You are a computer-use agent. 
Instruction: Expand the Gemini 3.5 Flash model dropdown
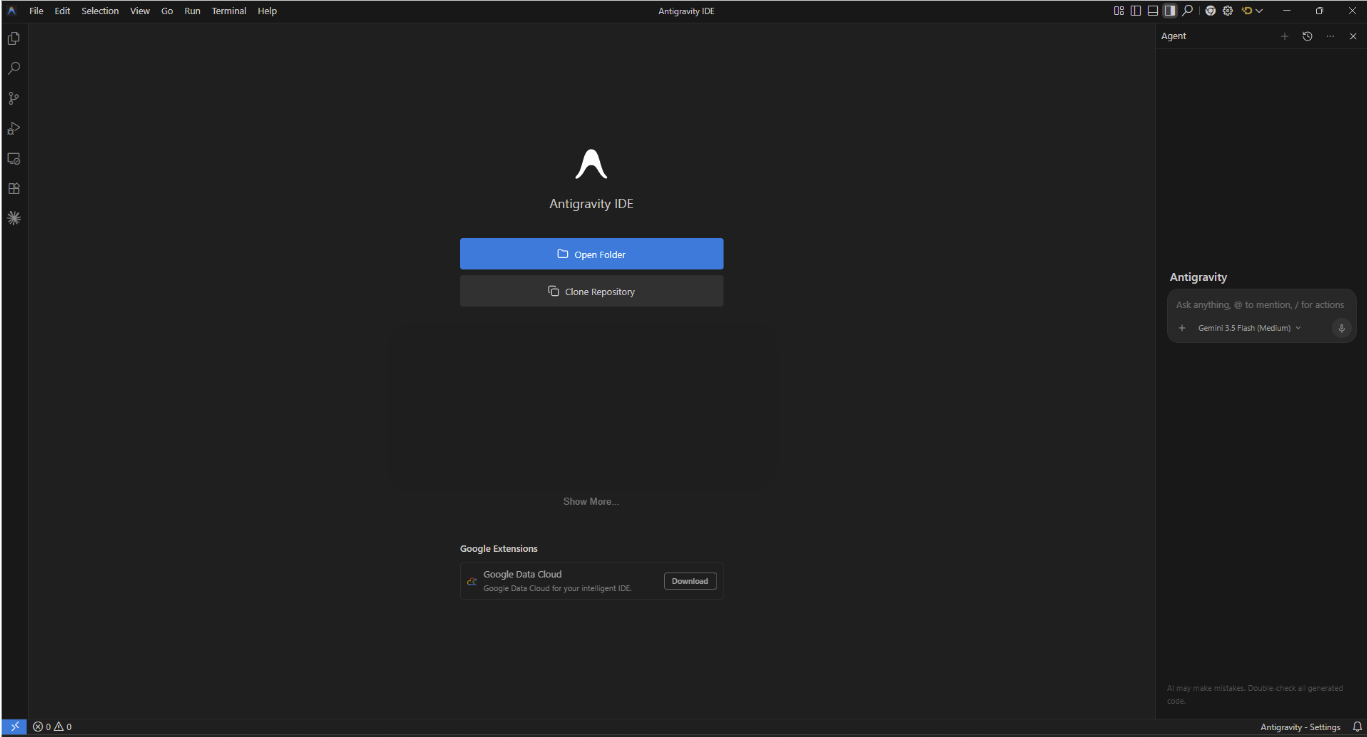coord(1249,328)
